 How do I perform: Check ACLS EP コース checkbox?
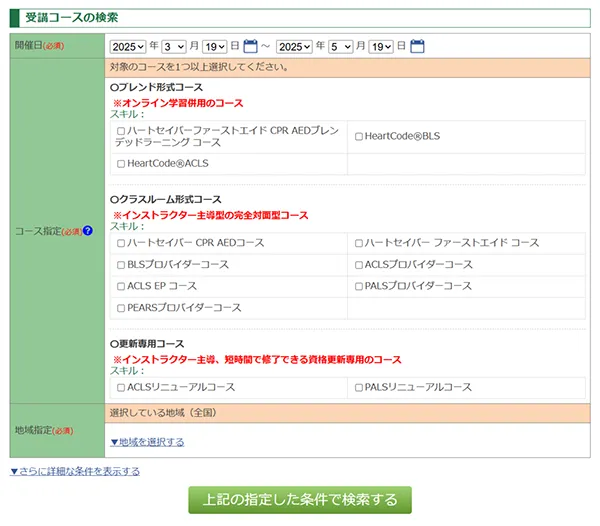point(121,286)
